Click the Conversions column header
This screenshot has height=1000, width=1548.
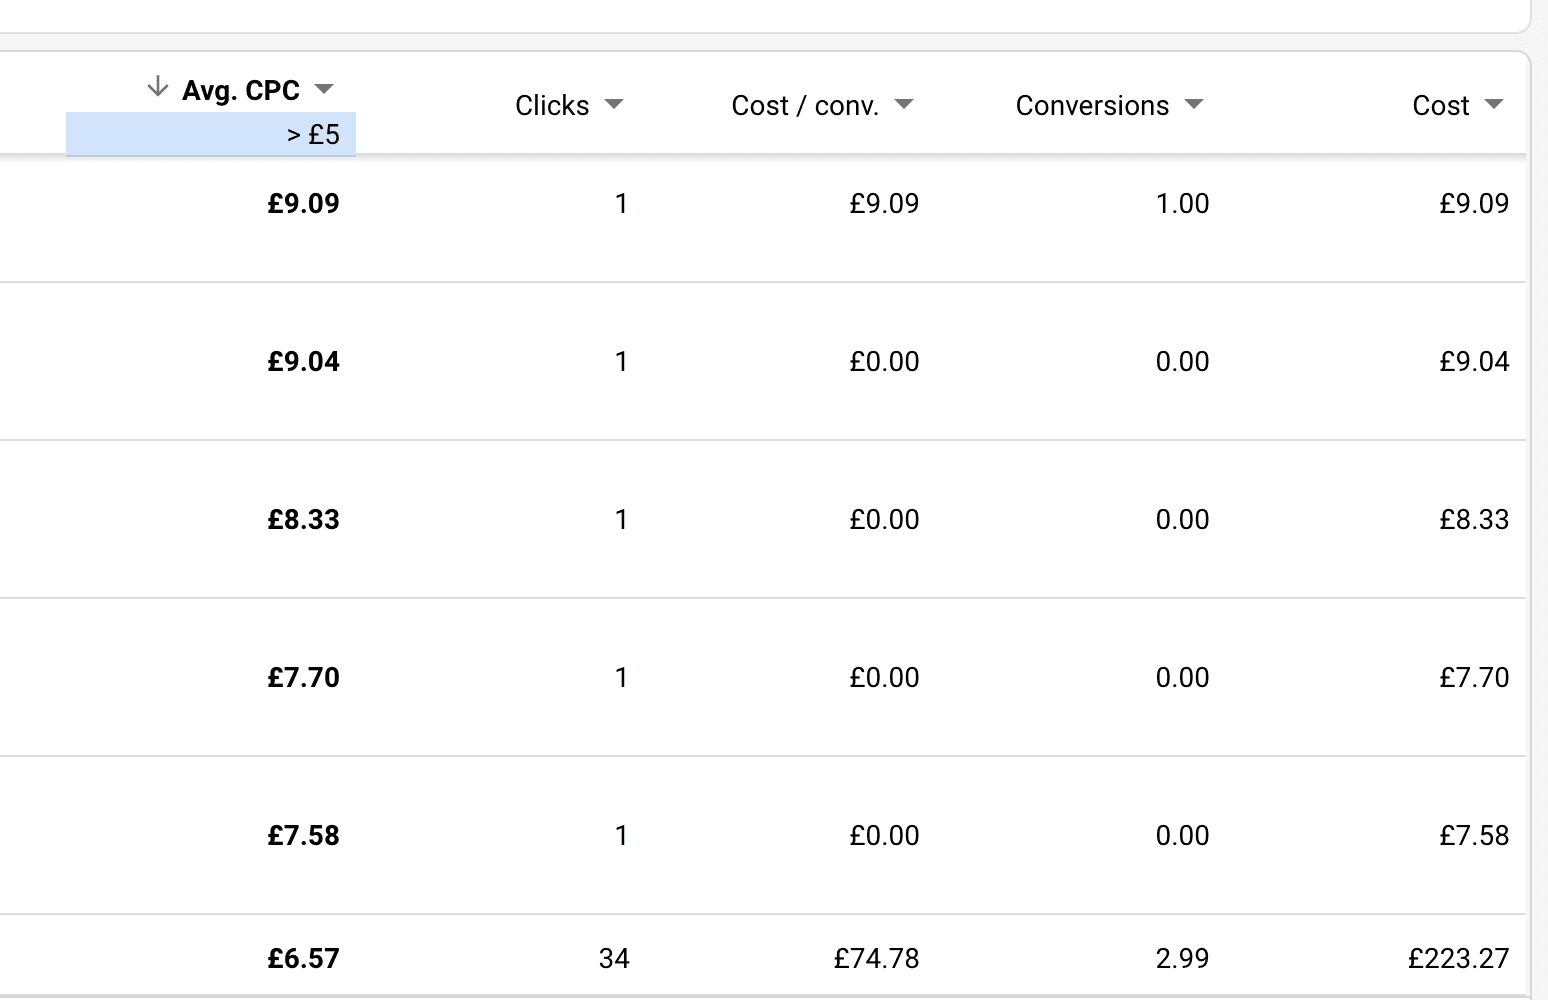pos(1091,104)
